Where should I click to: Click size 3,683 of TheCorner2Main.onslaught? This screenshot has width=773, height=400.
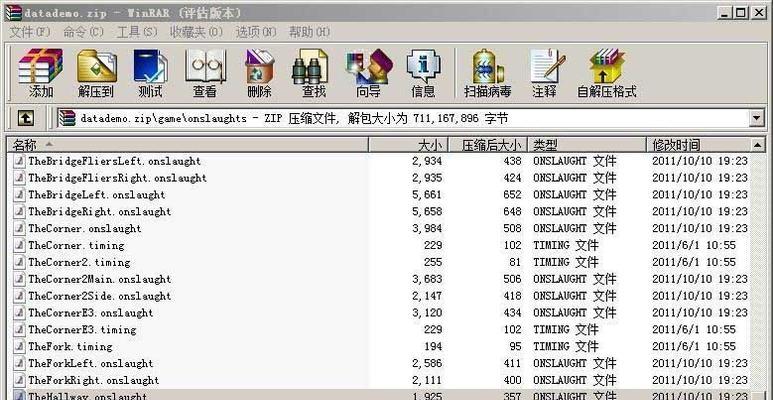[427, 279]
